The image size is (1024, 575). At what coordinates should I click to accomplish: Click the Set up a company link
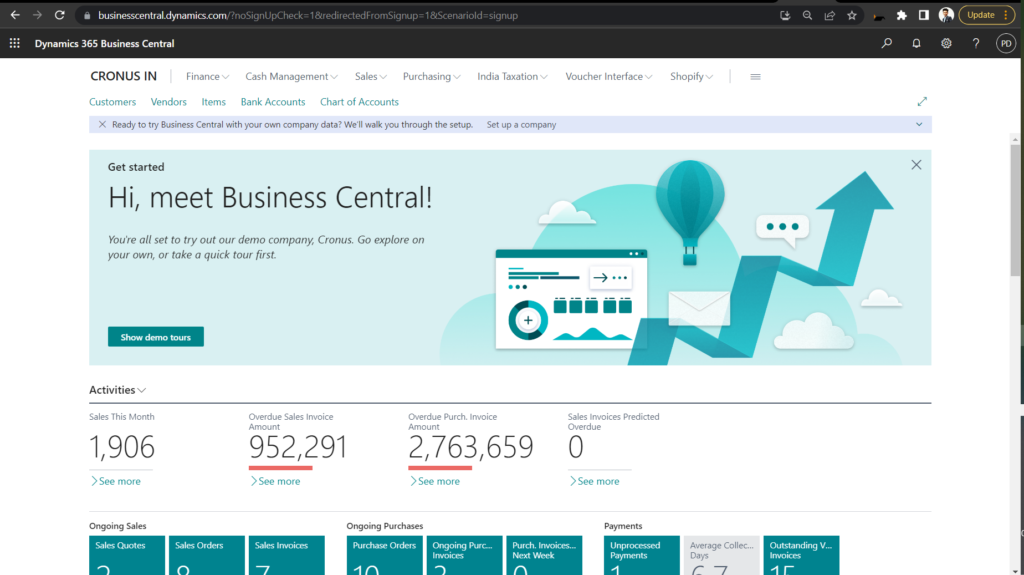(521, 124)
